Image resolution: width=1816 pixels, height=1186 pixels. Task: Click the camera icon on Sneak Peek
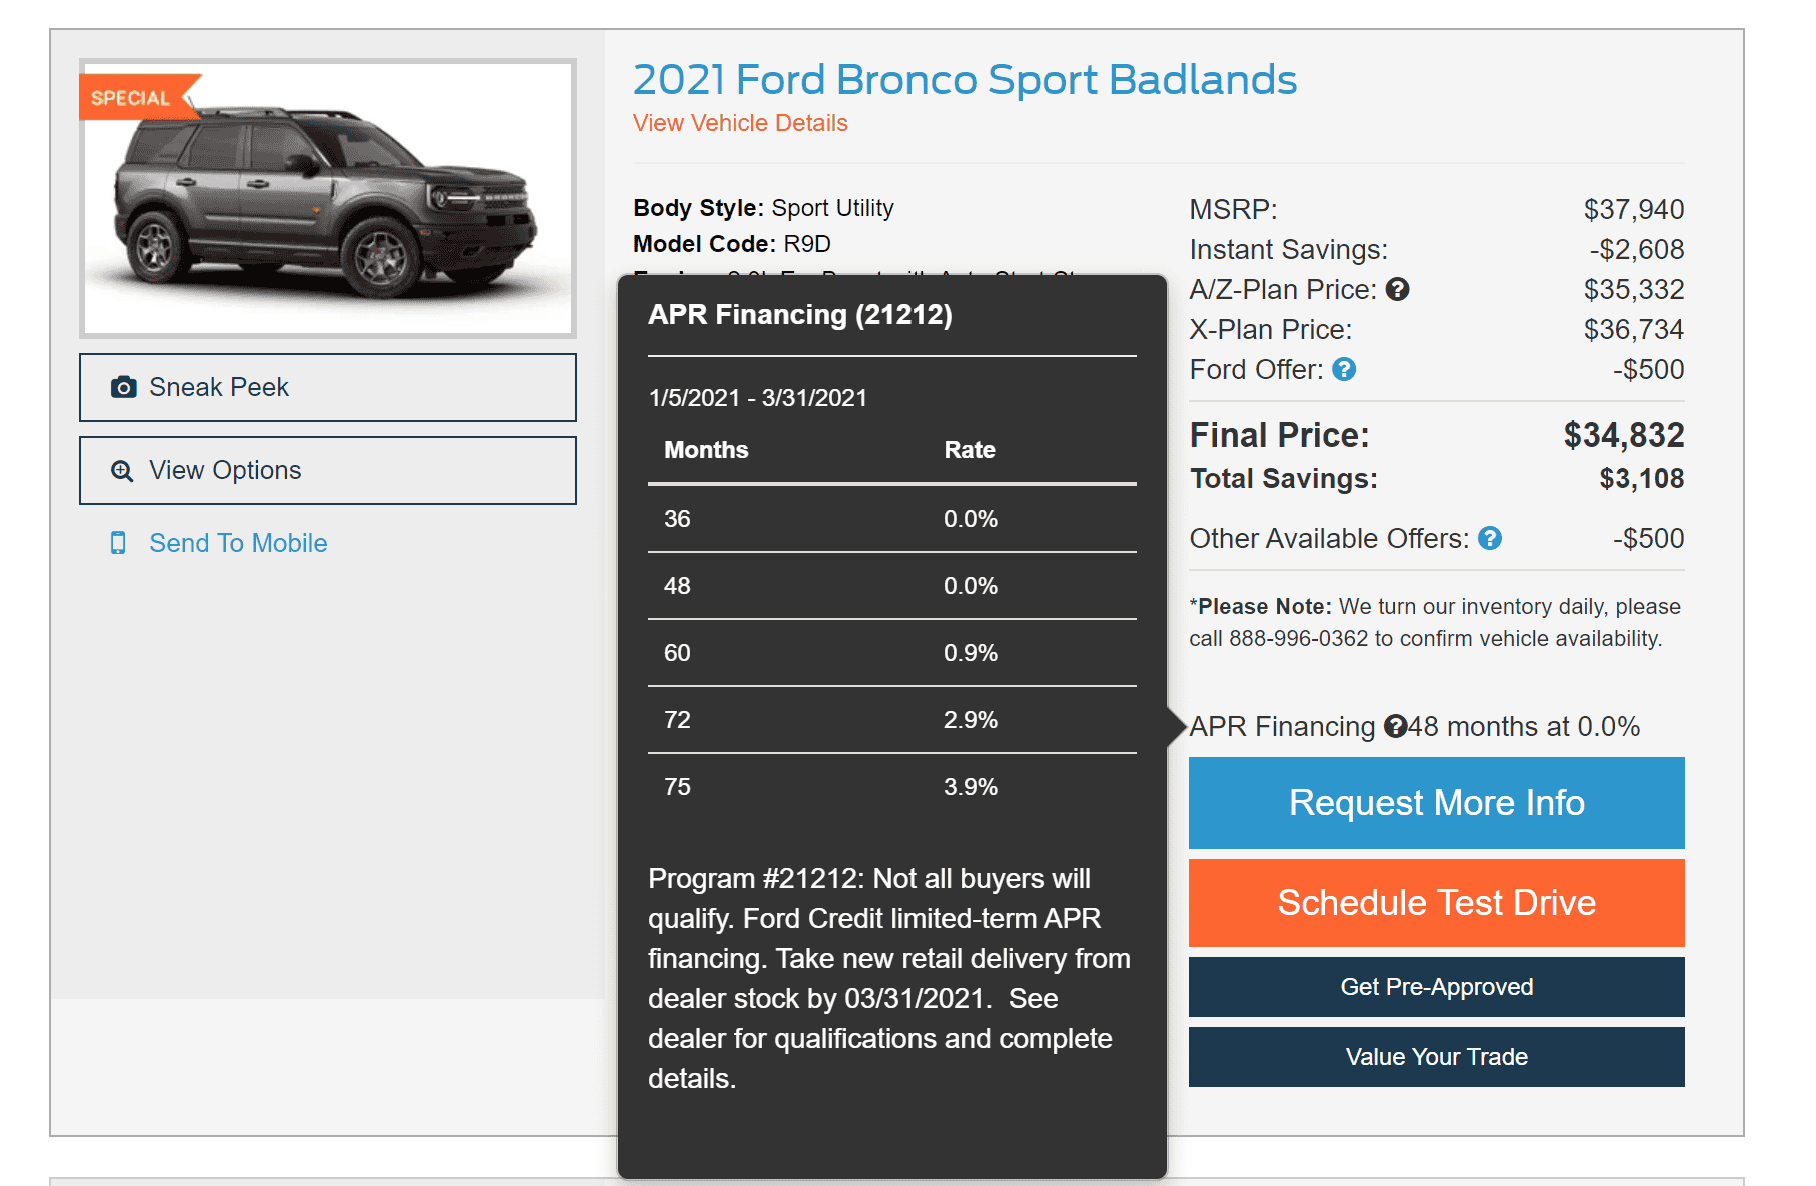[124, 388]
